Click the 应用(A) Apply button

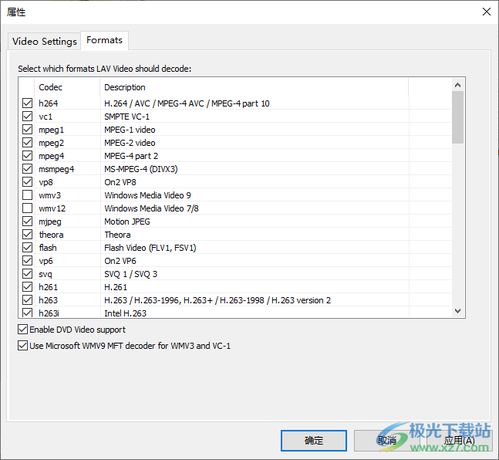[x=459, y=441]
